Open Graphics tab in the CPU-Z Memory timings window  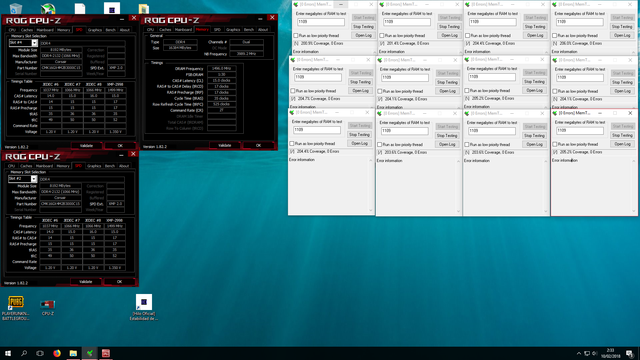[x=233, y=29]
